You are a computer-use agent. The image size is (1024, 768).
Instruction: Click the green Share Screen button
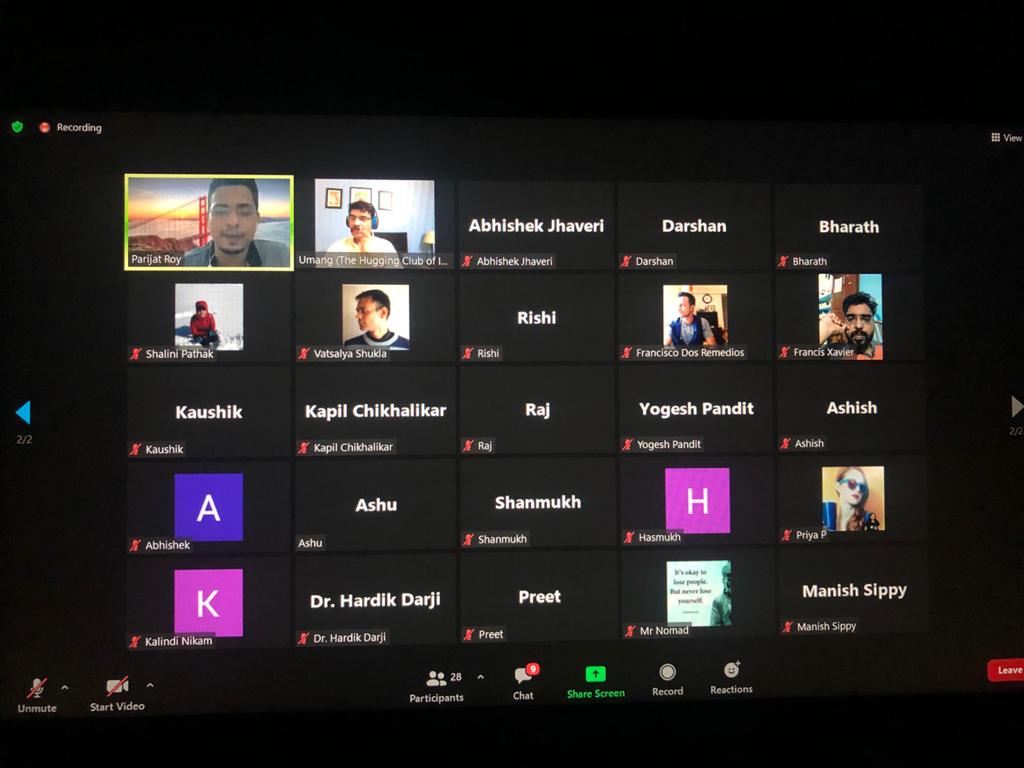point(596,683)
